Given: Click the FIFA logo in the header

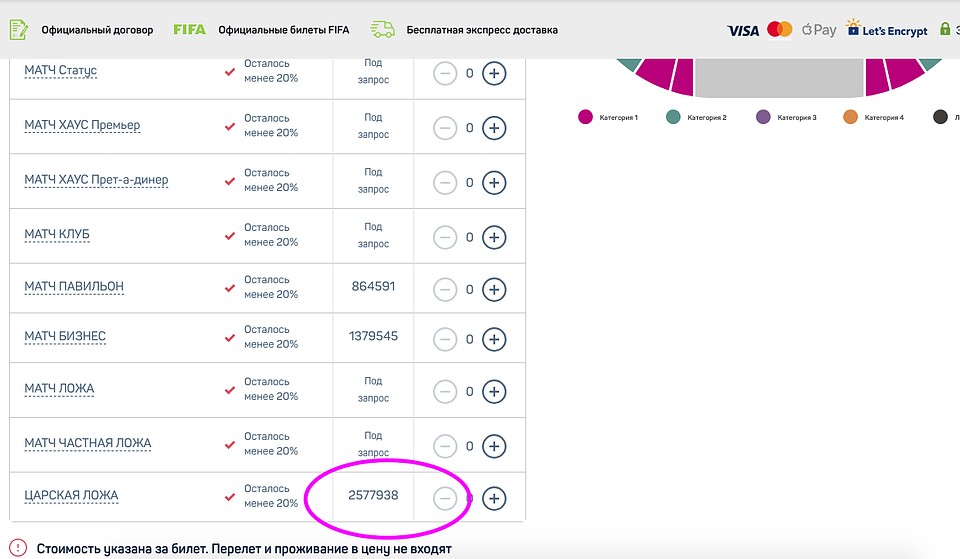Looking at the screenshot, I should 189,29.
